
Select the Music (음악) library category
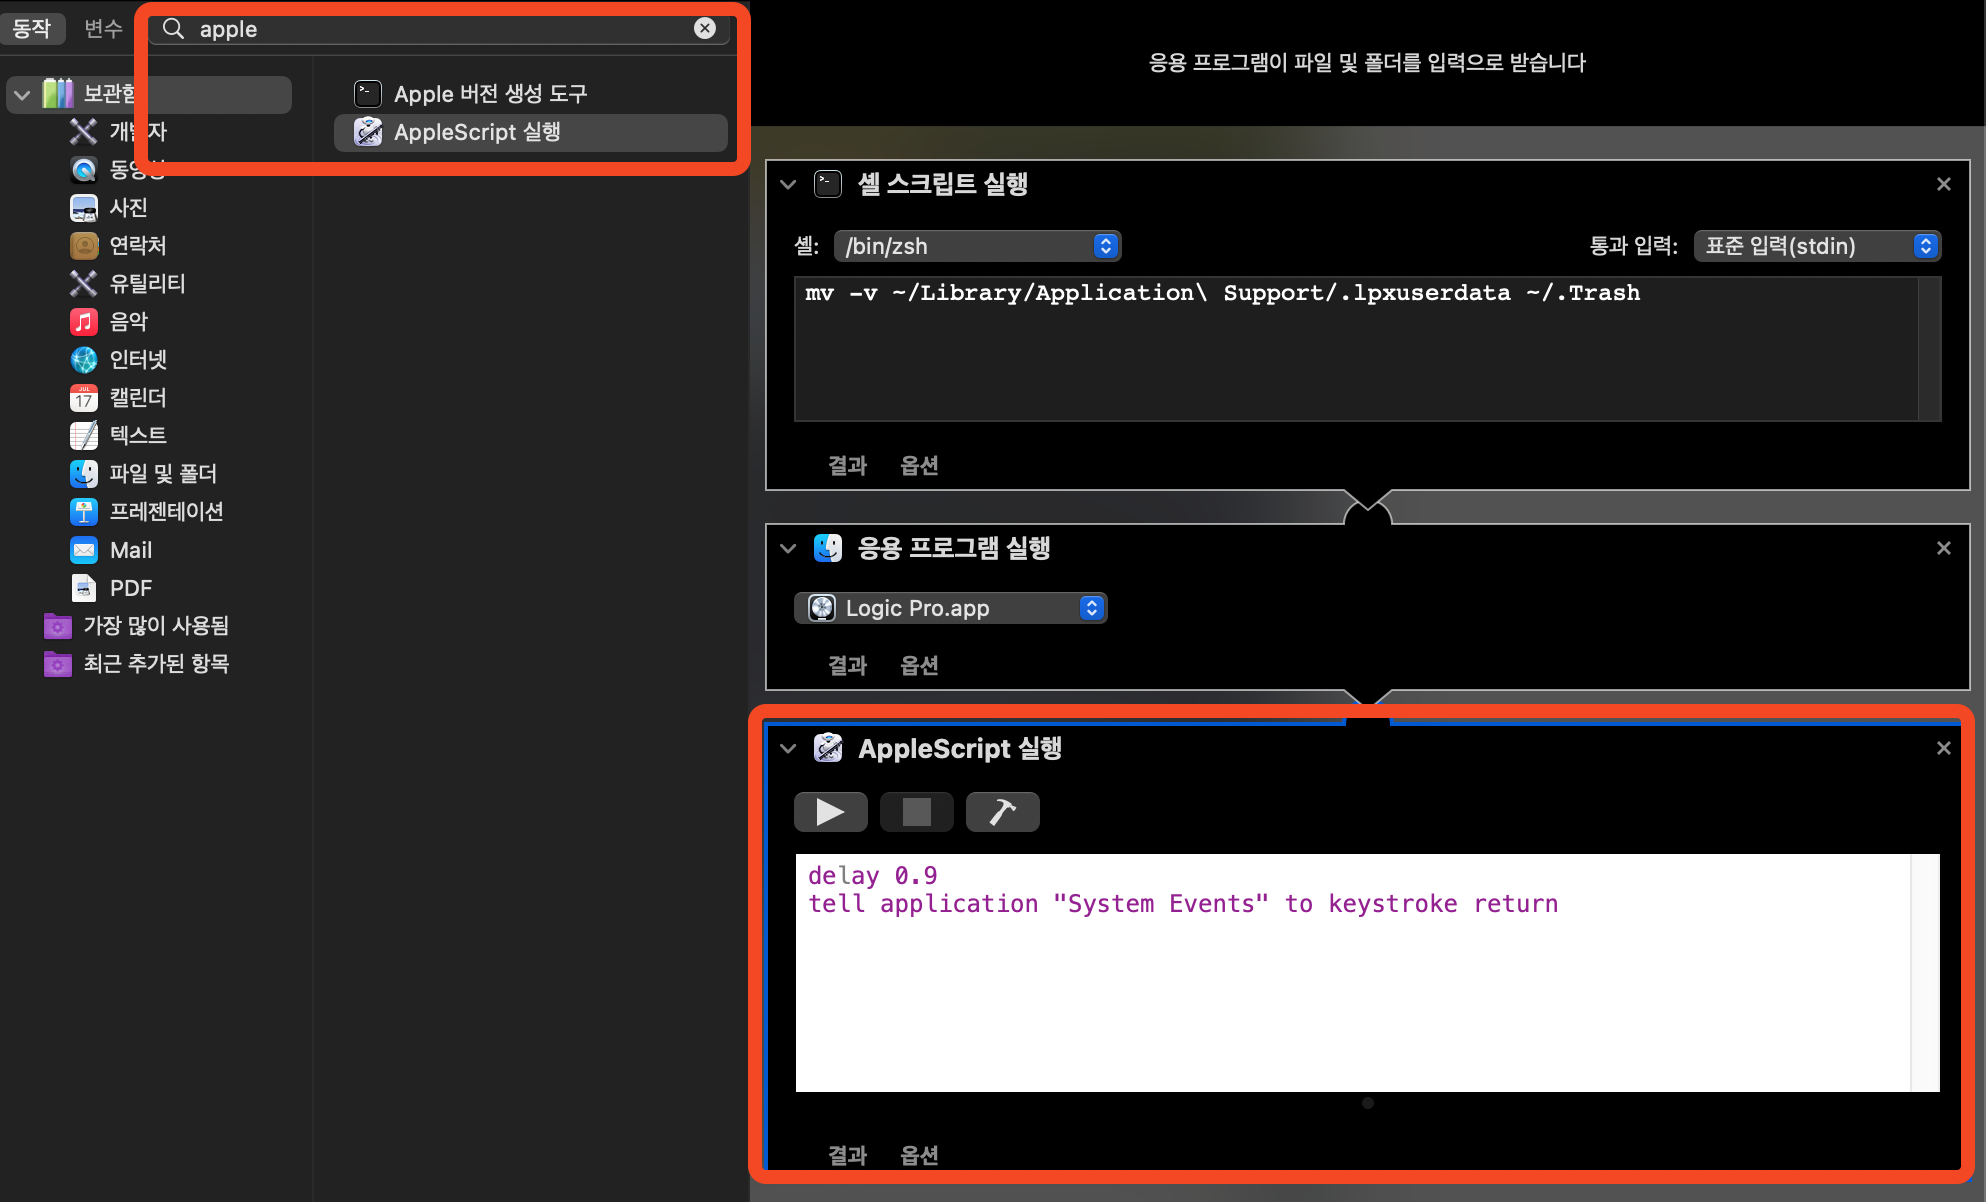pyautogui.click(x=128, y=322)
